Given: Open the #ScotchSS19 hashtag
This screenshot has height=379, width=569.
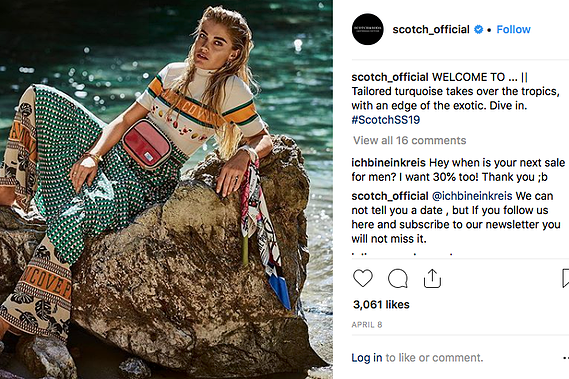Looking at the screenshot, I should point(385,120).
